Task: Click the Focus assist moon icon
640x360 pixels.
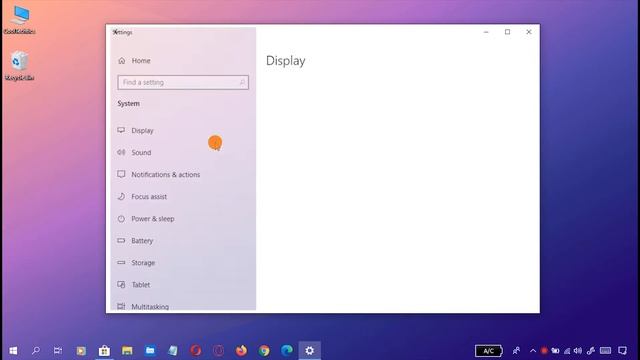Action: 121,196
